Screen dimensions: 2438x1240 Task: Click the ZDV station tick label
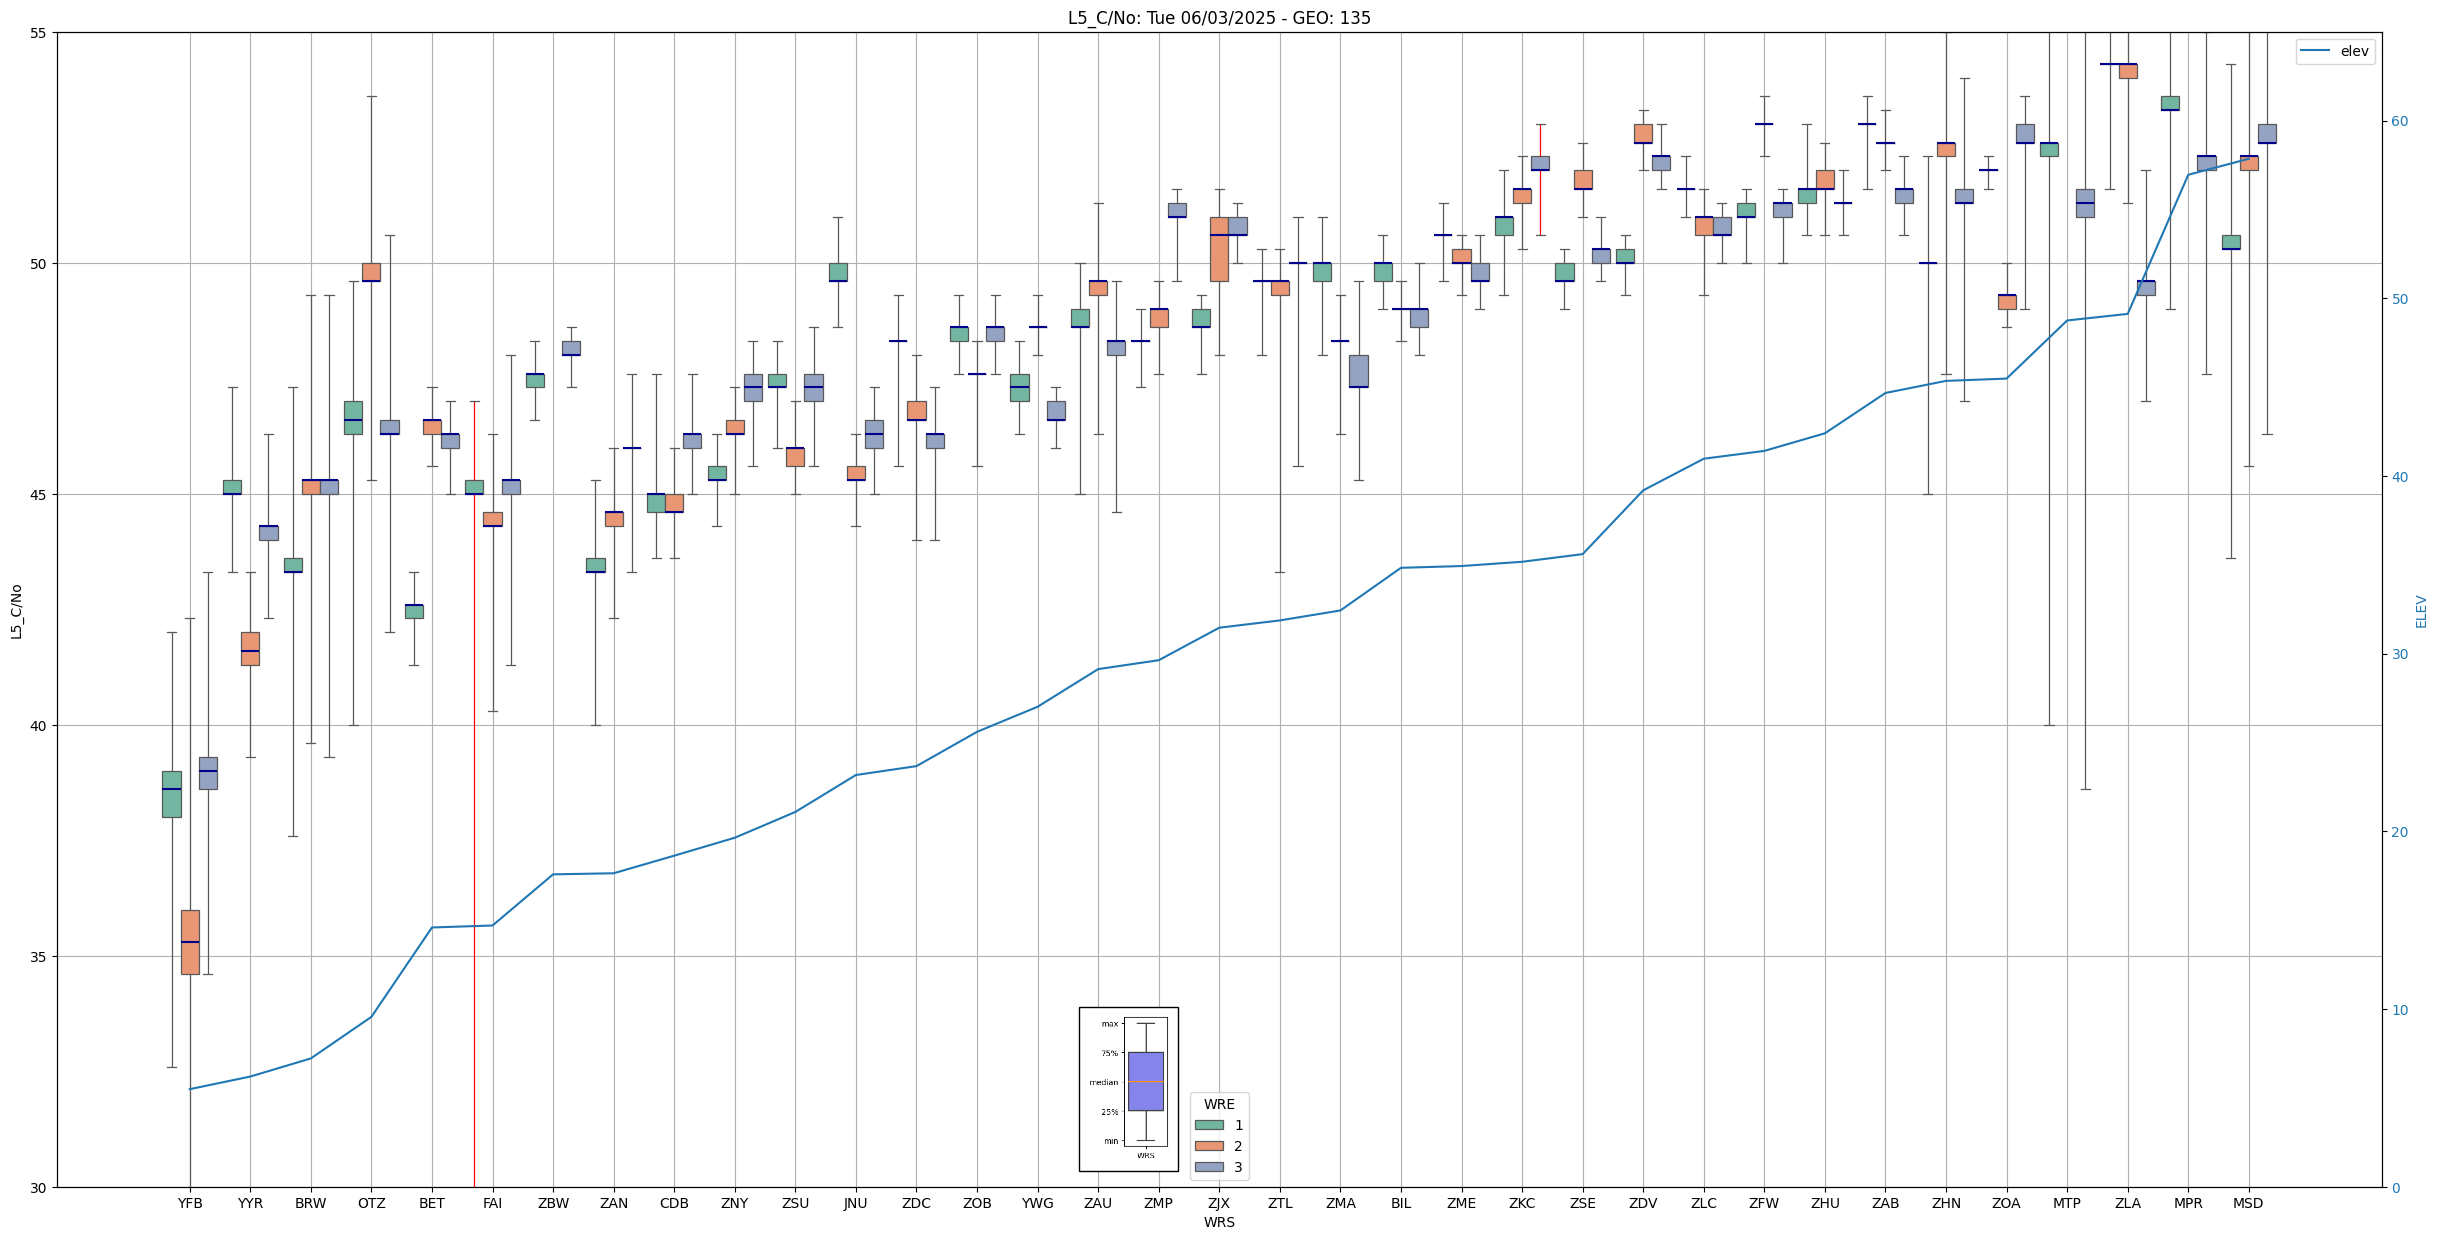tap(1643, 1203)
